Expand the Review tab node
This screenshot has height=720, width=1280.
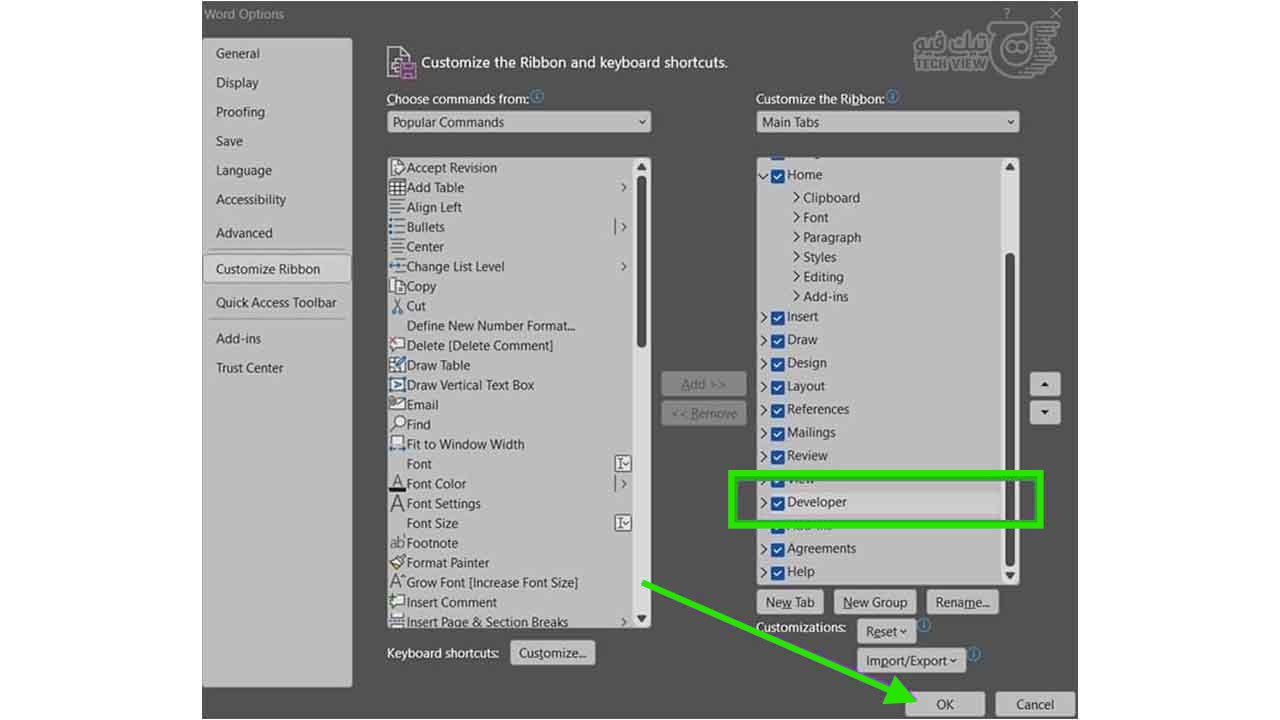click(764, 457)
